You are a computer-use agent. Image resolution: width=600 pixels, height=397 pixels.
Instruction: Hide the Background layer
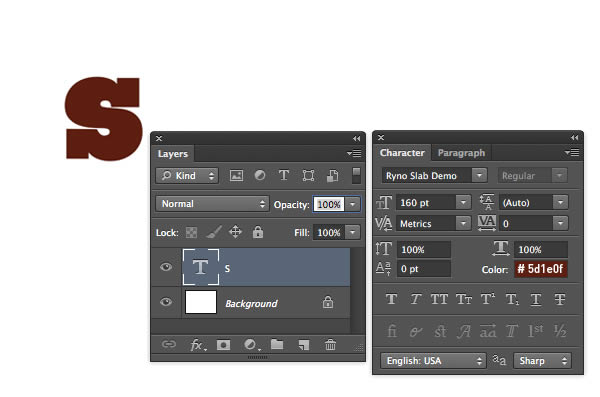tap(166, 302)
